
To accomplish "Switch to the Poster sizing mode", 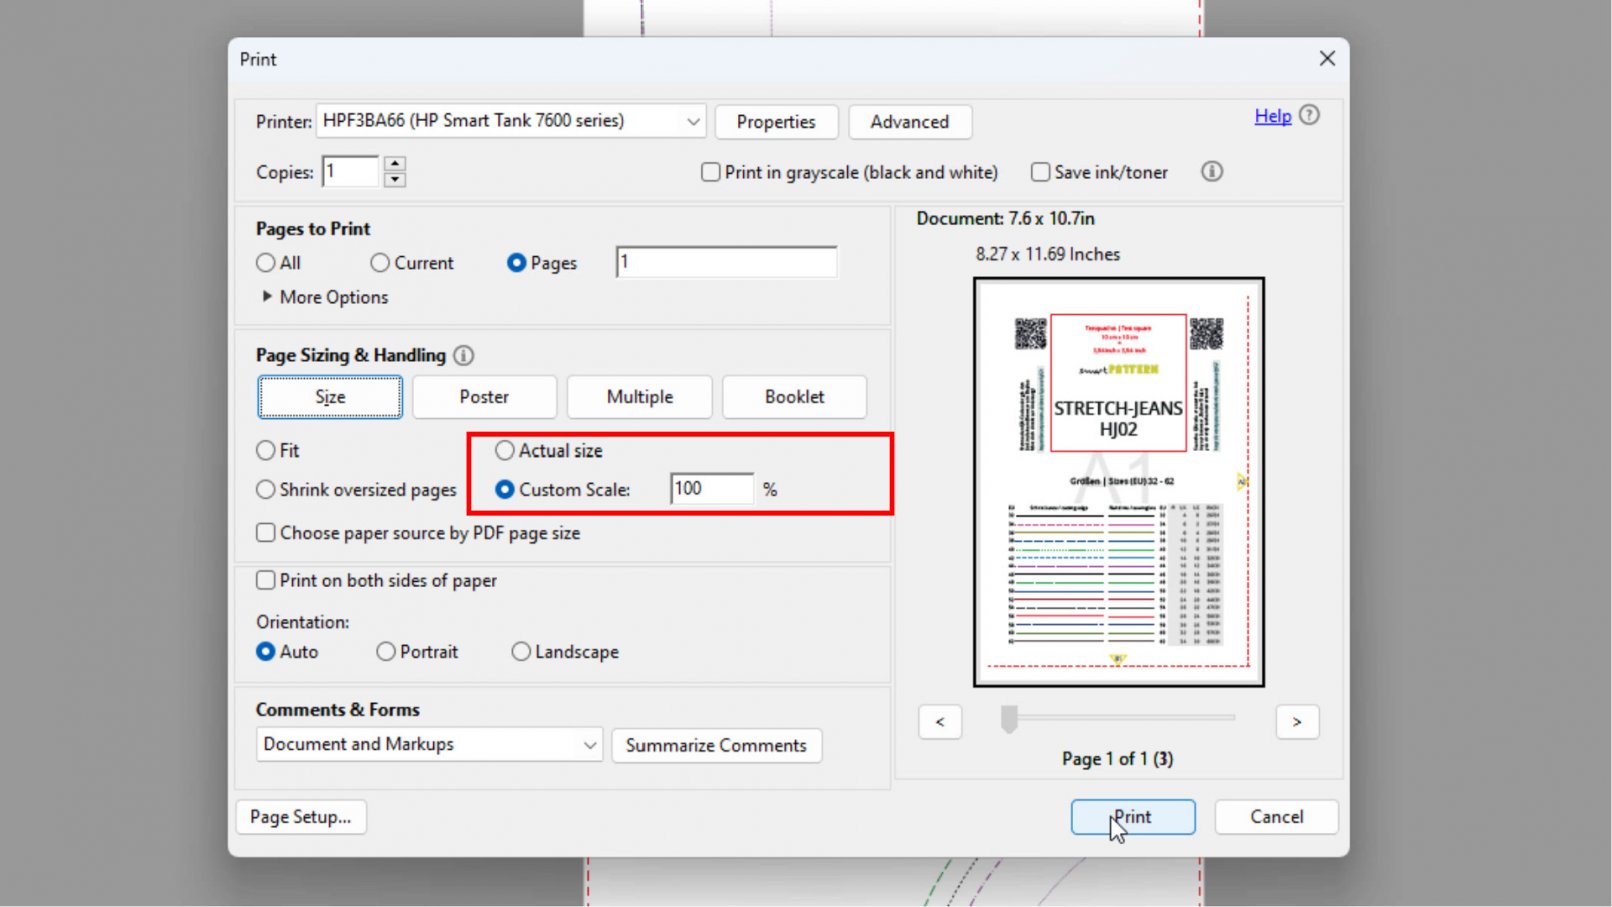I will (483, 396).
